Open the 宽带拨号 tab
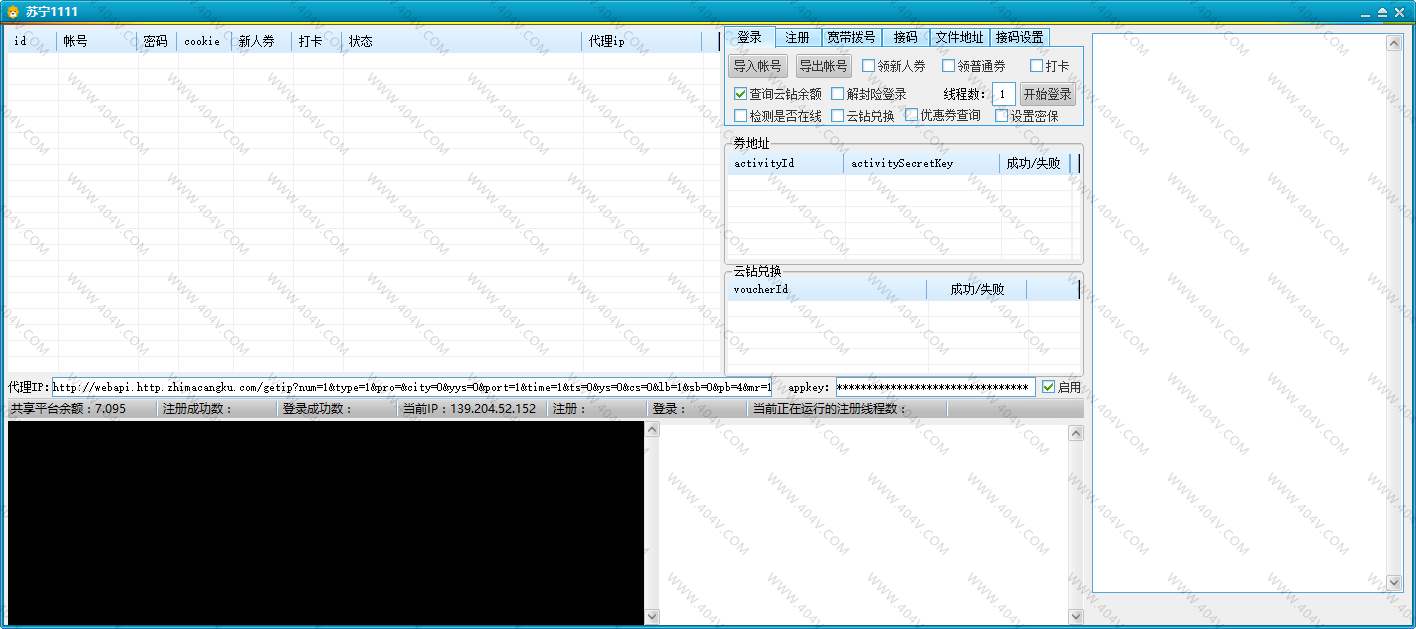The image size is (1416, 629). (851, 37)
